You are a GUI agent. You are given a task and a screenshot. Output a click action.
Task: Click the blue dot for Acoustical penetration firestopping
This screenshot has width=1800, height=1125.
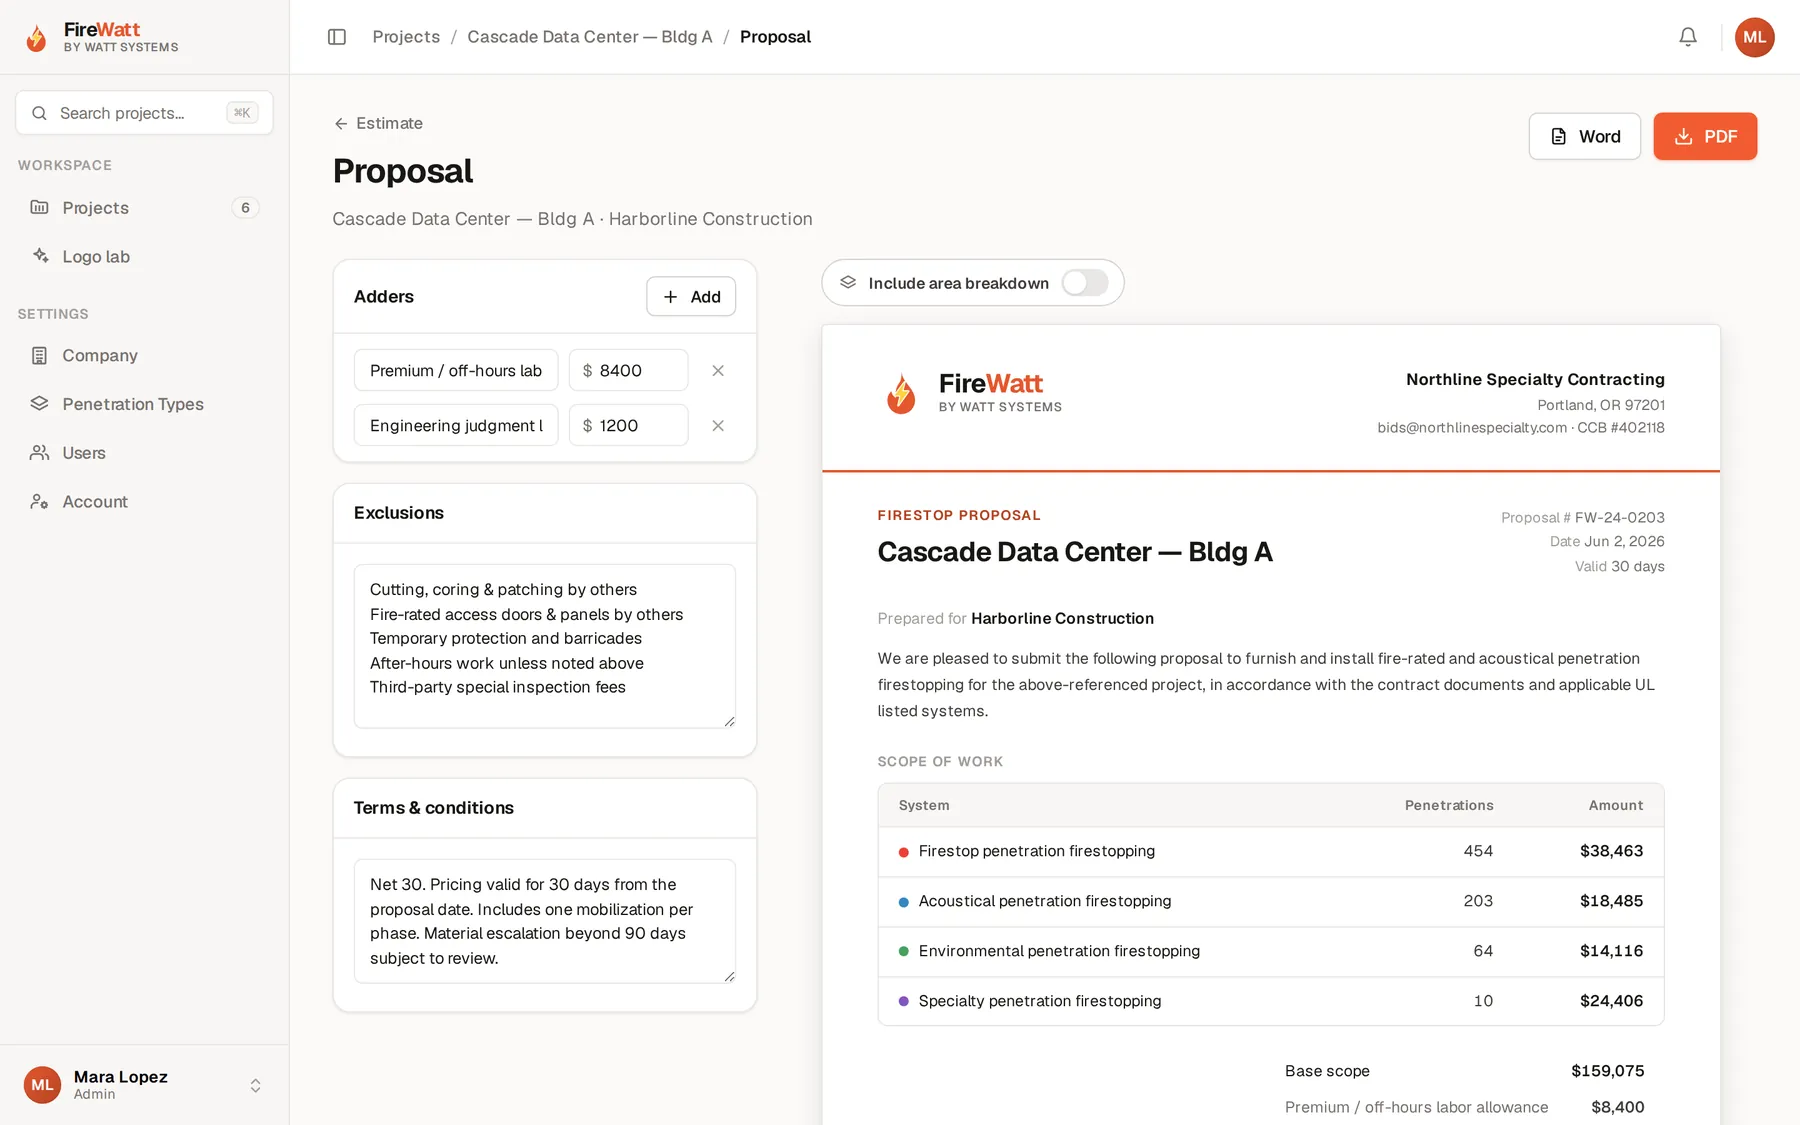904,902
